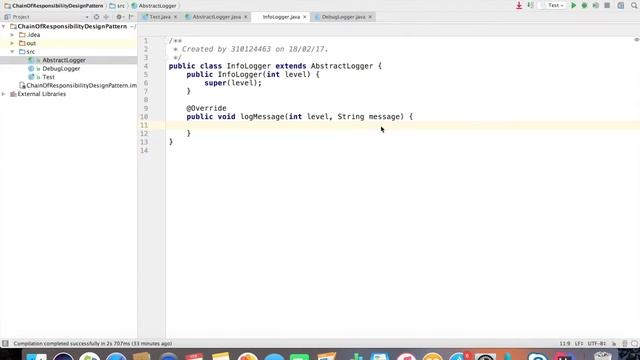Start debugging with the green bug icon
The image size is (640, 360).
pos(584,5)
